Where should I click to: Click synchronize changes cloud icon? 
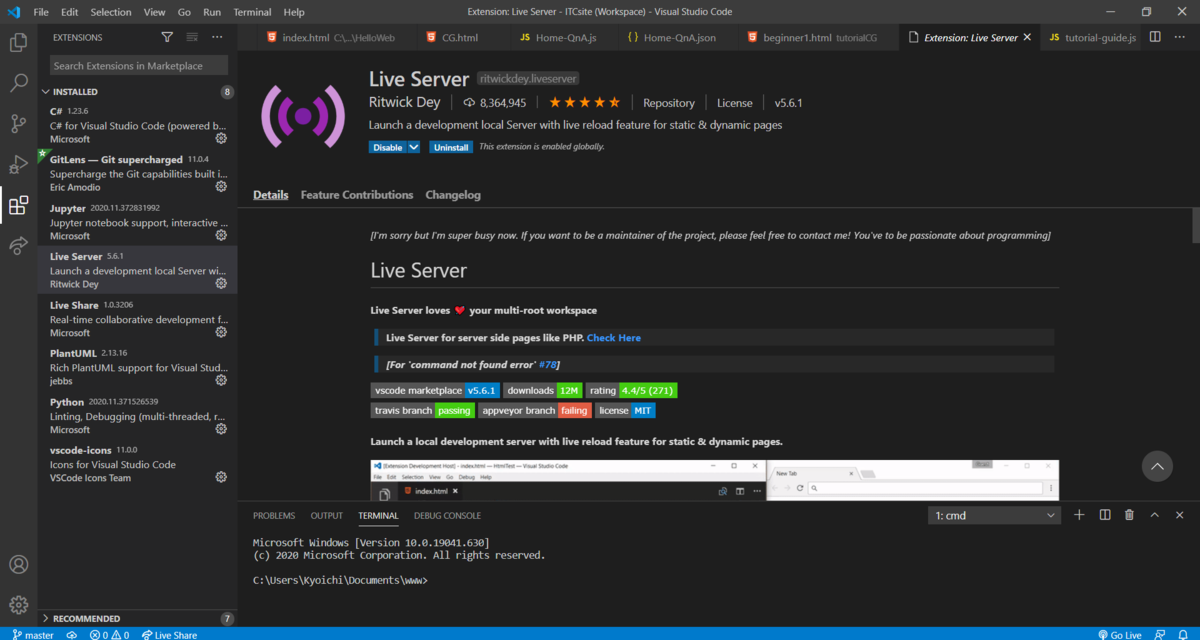coord(72,634)
